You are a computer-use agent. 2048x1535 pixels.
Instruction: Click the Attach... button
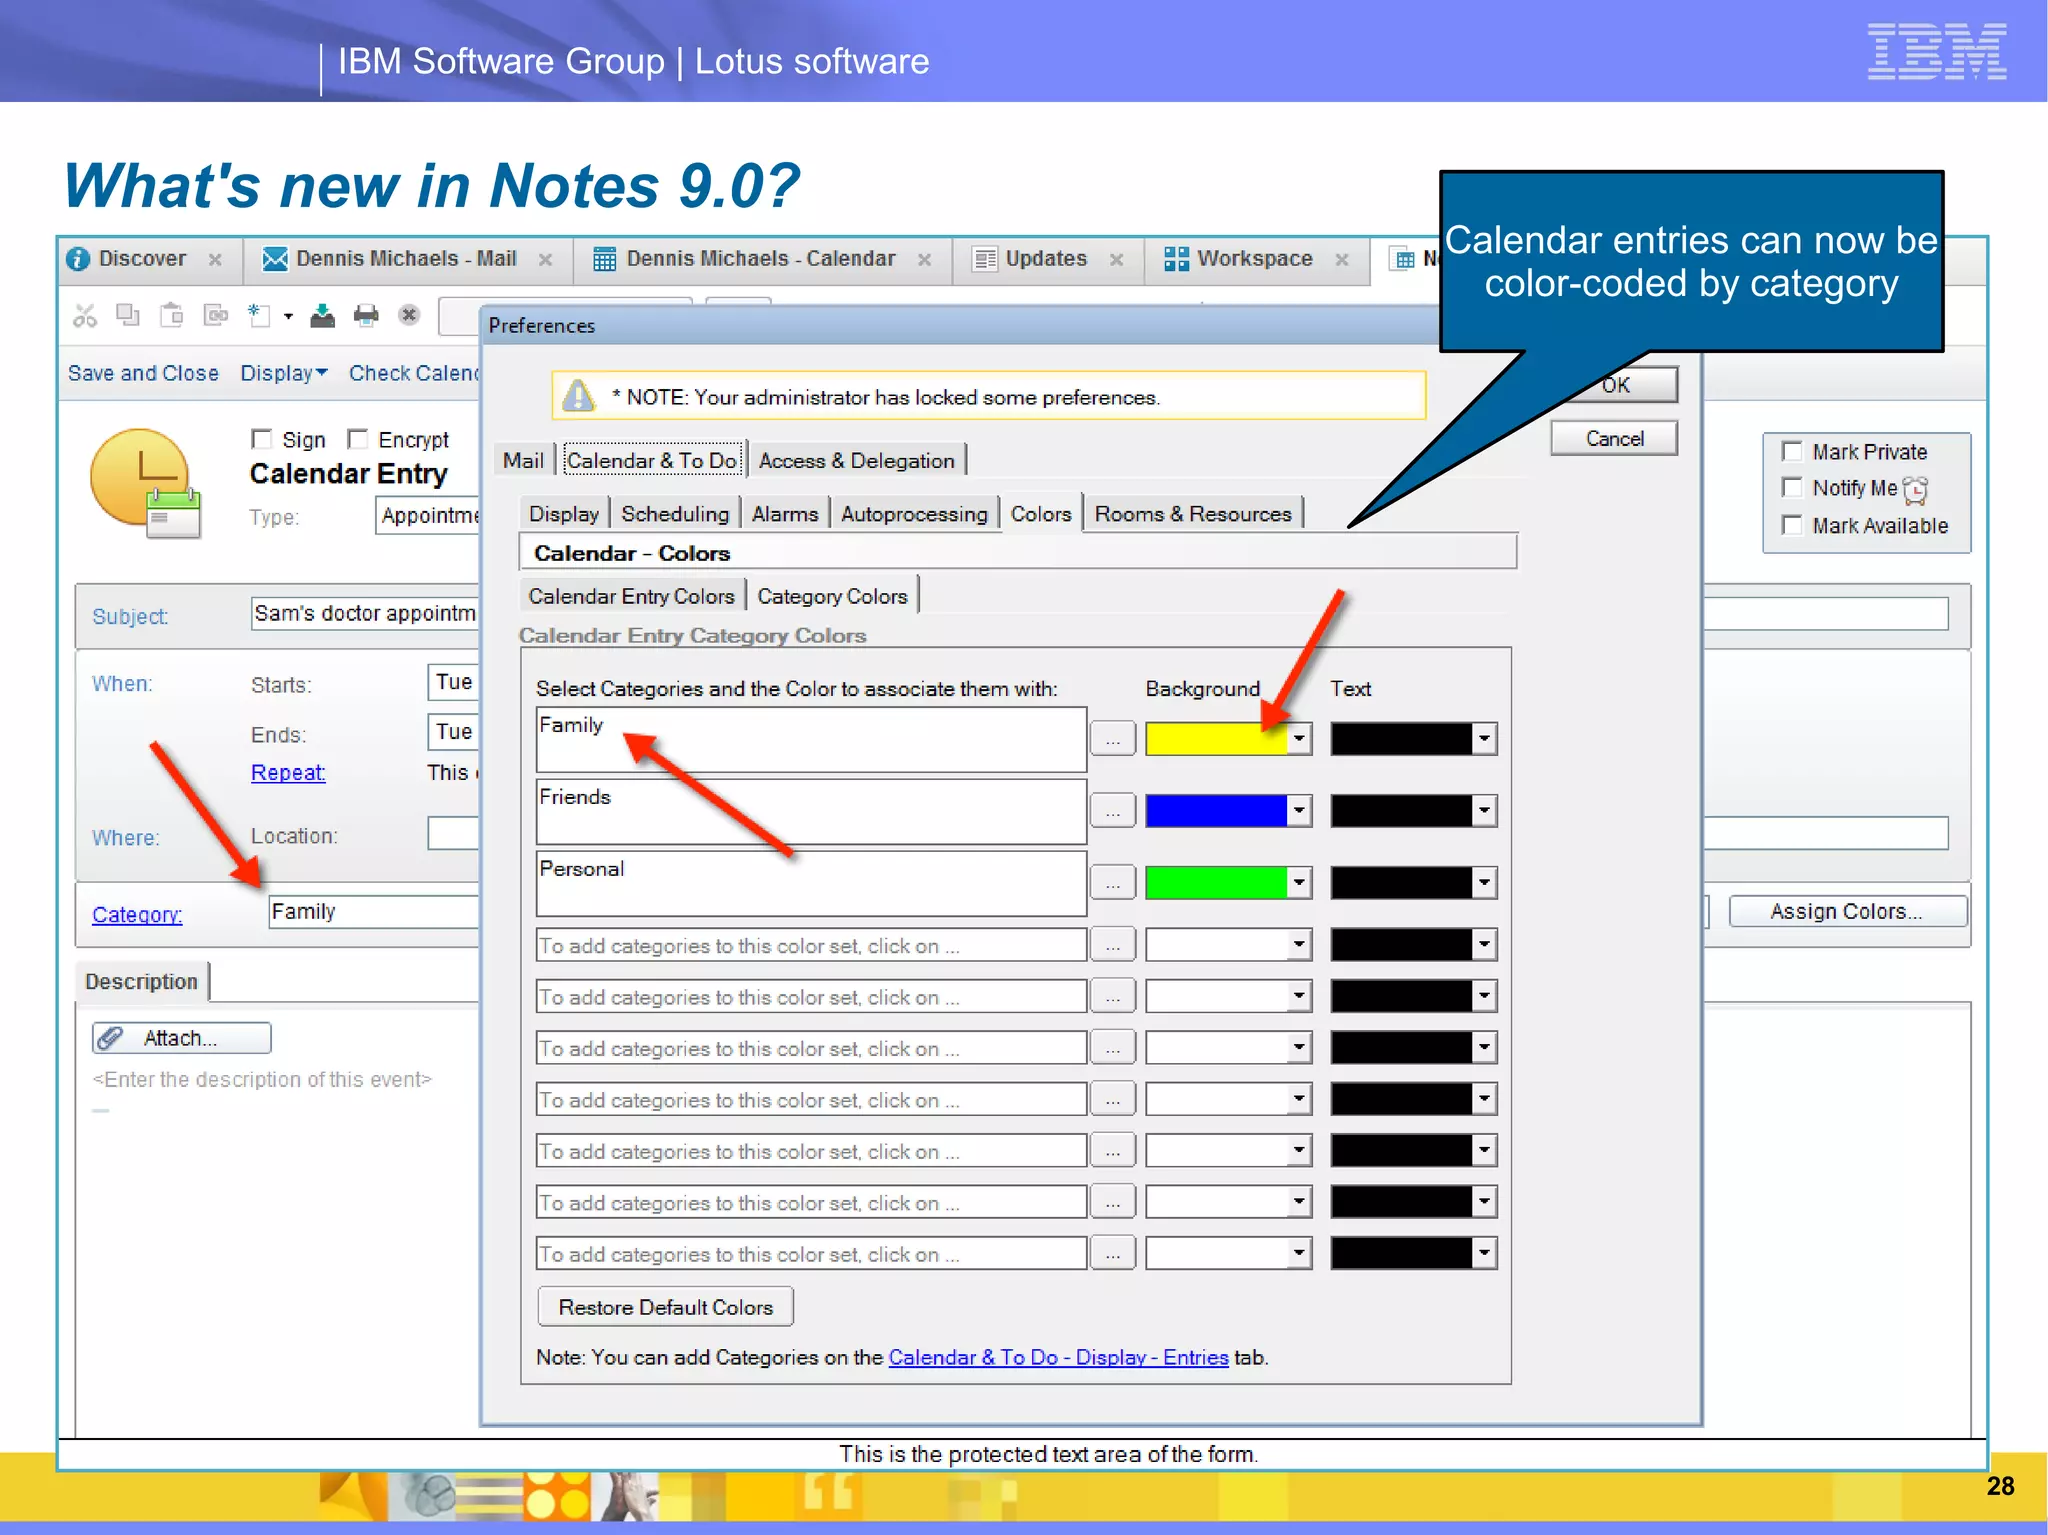(x=182, y=1038)
